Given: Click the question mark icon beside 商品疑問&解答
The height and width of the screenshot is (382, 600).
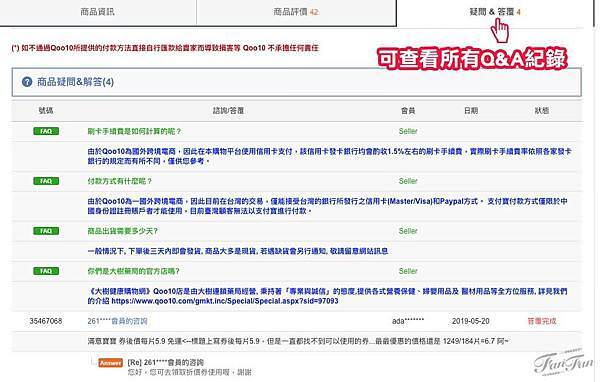Looking at the screenshot, I should (x=27, y=82).
